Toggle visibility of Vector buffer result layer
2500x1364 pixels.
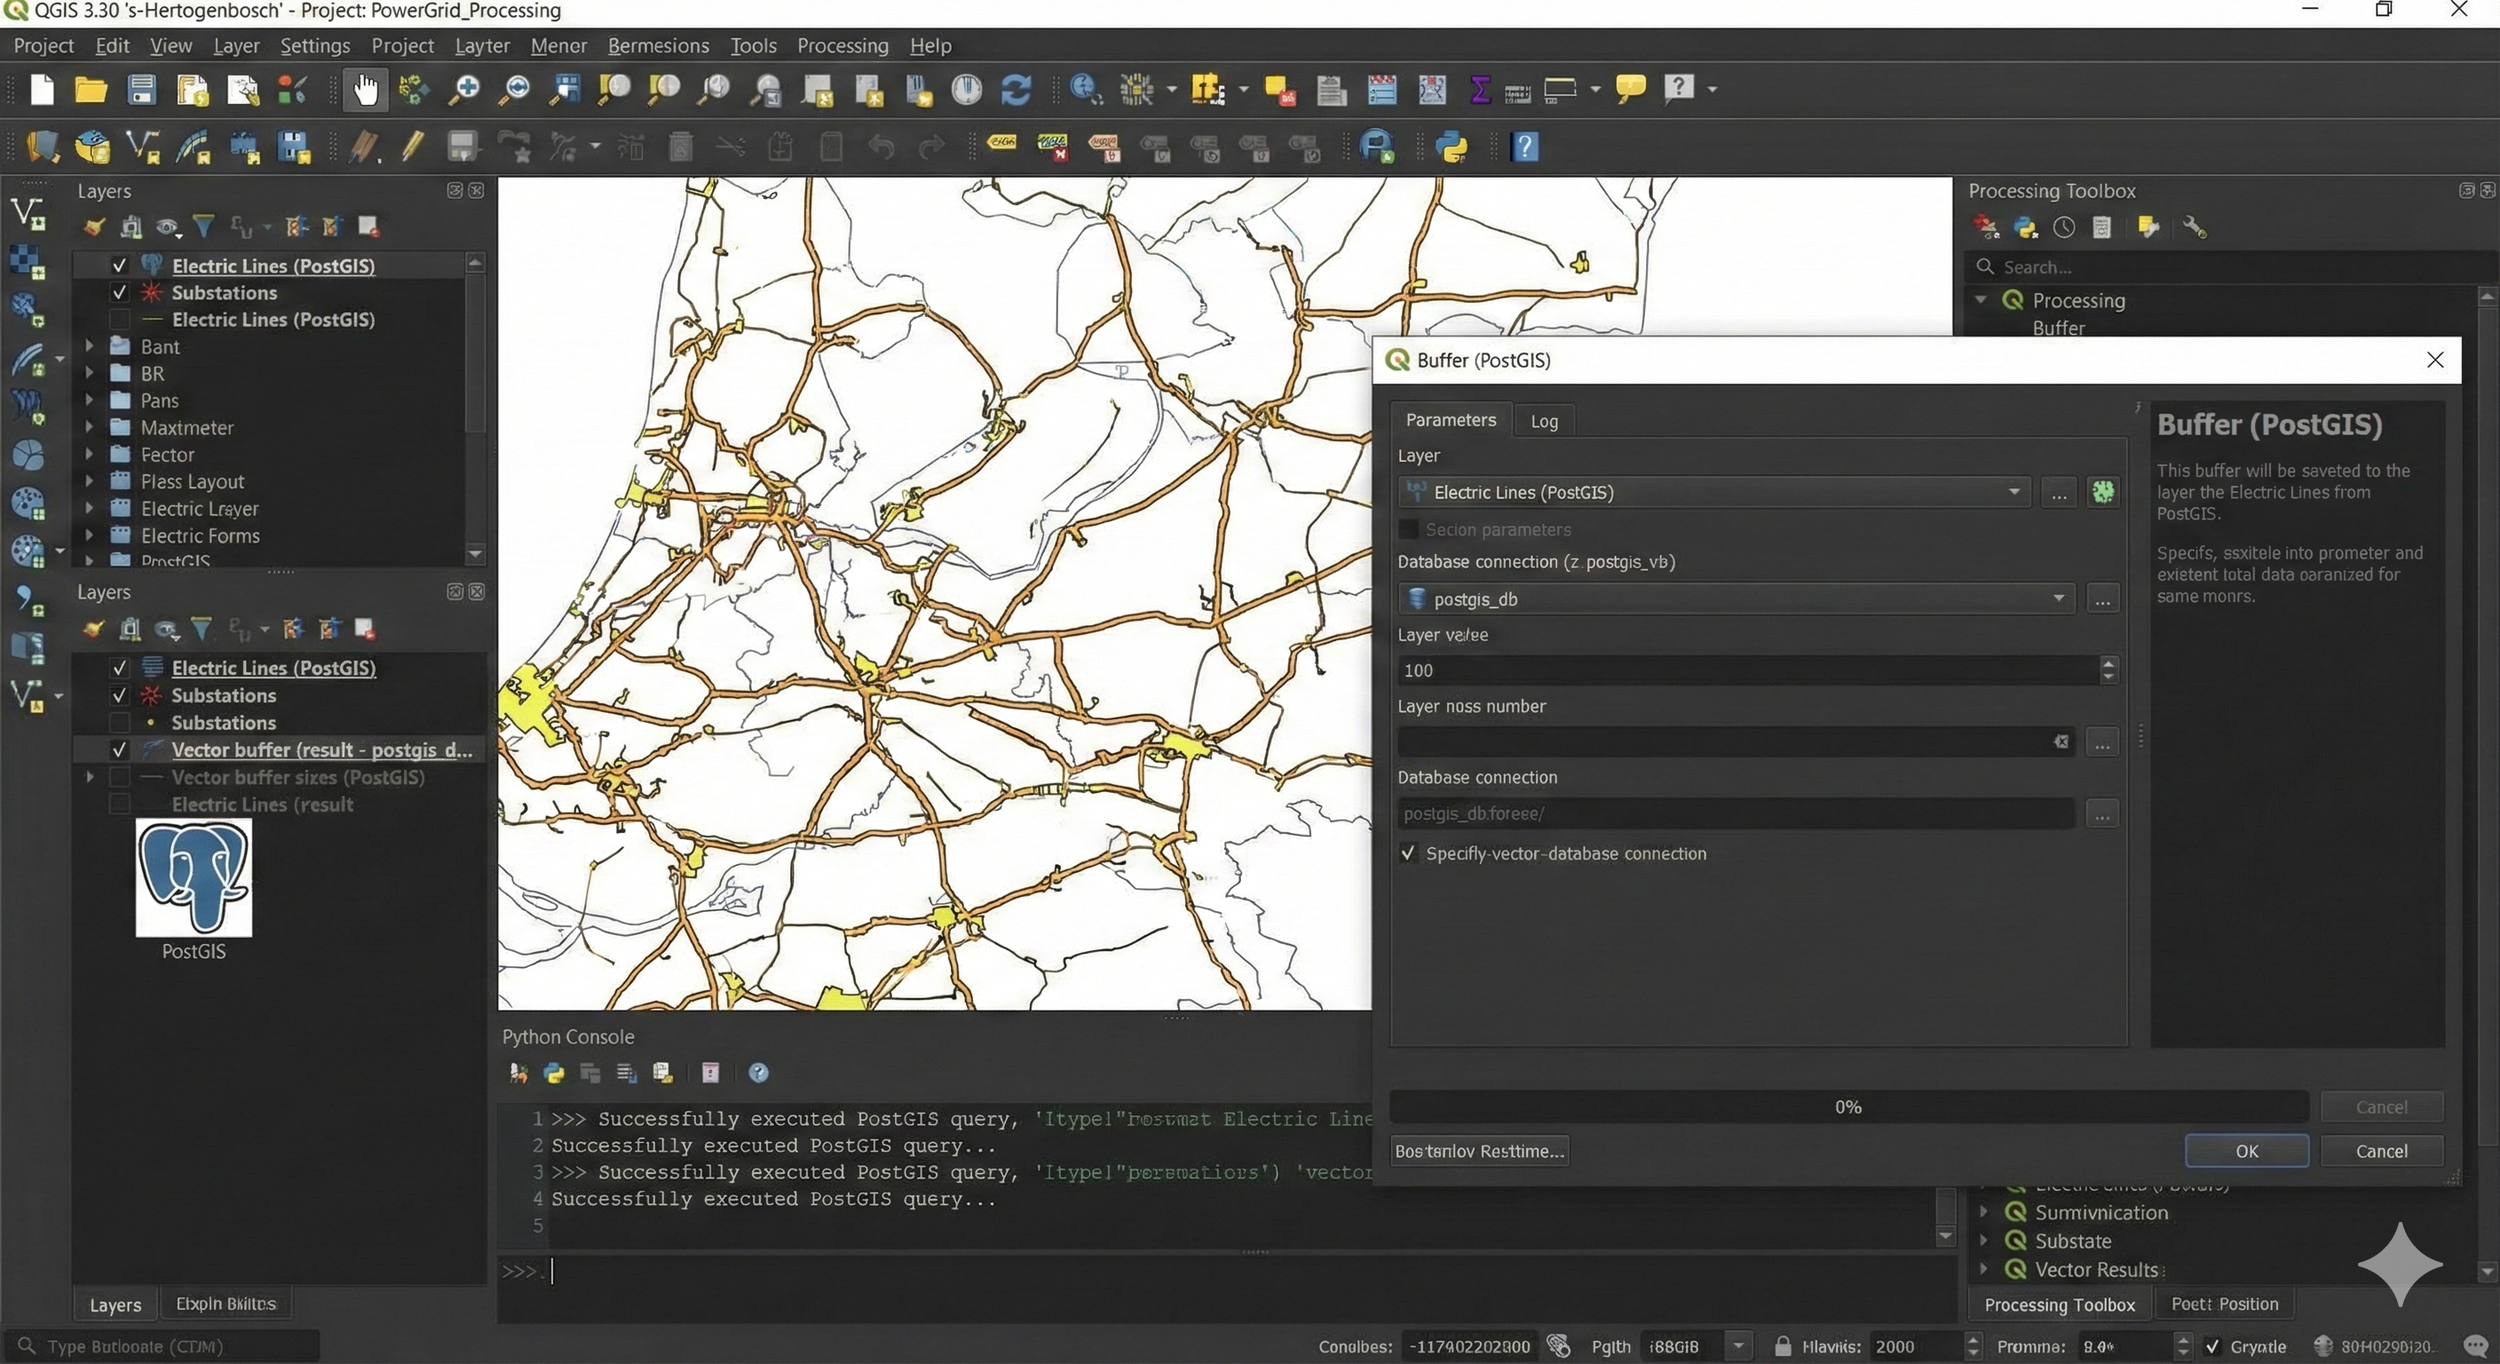pos(119,750)
